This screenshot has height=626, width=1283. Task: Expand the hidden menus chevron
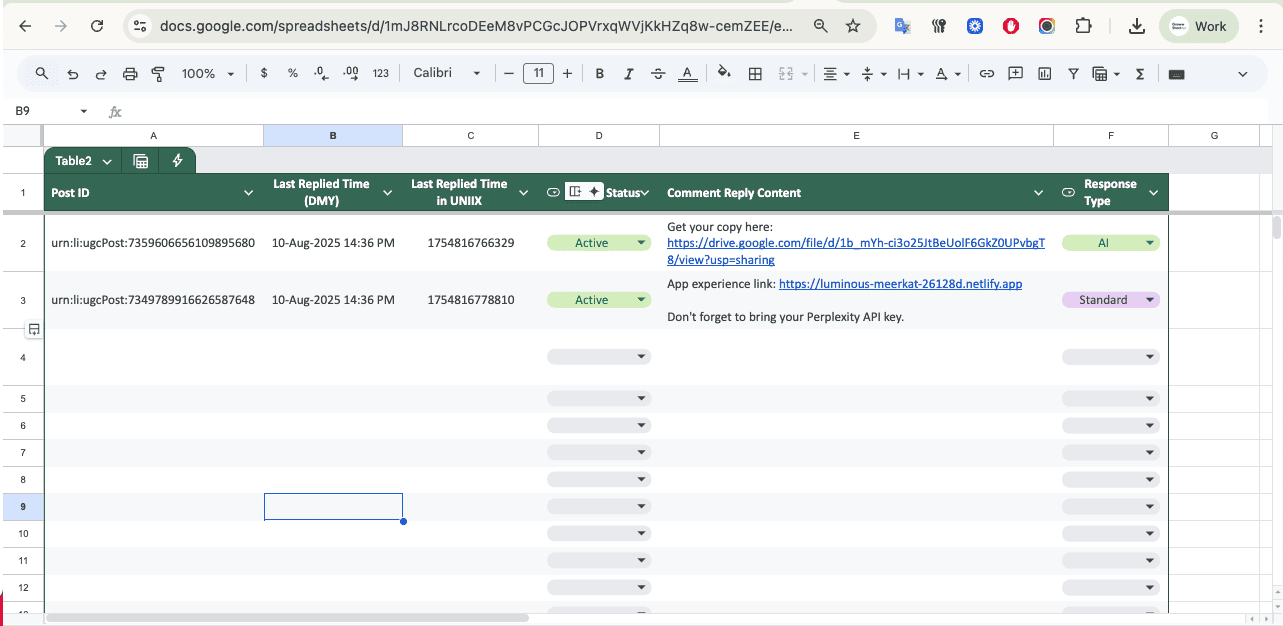point(1243,73)
